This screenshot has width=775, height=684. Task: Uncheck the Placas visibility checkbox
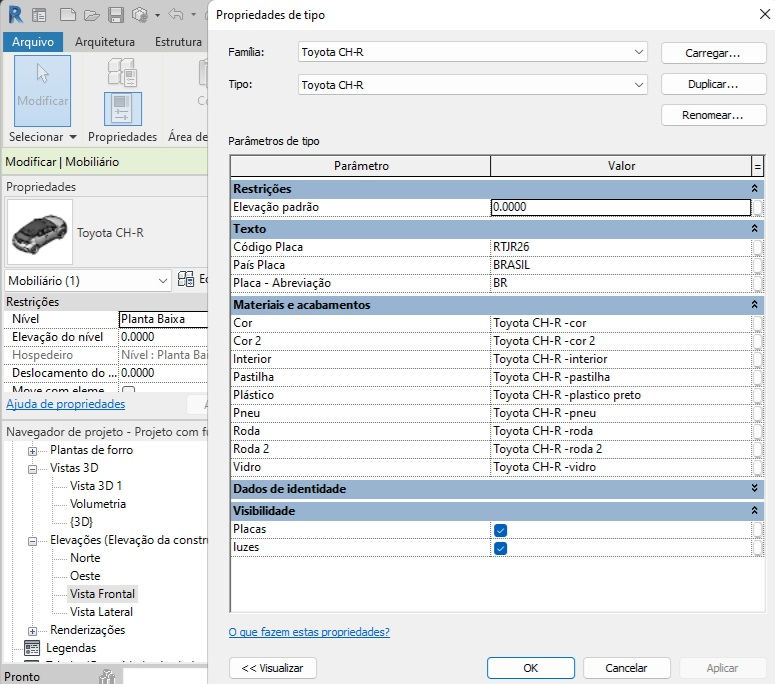pyautogui.click(x=500, y=530)
